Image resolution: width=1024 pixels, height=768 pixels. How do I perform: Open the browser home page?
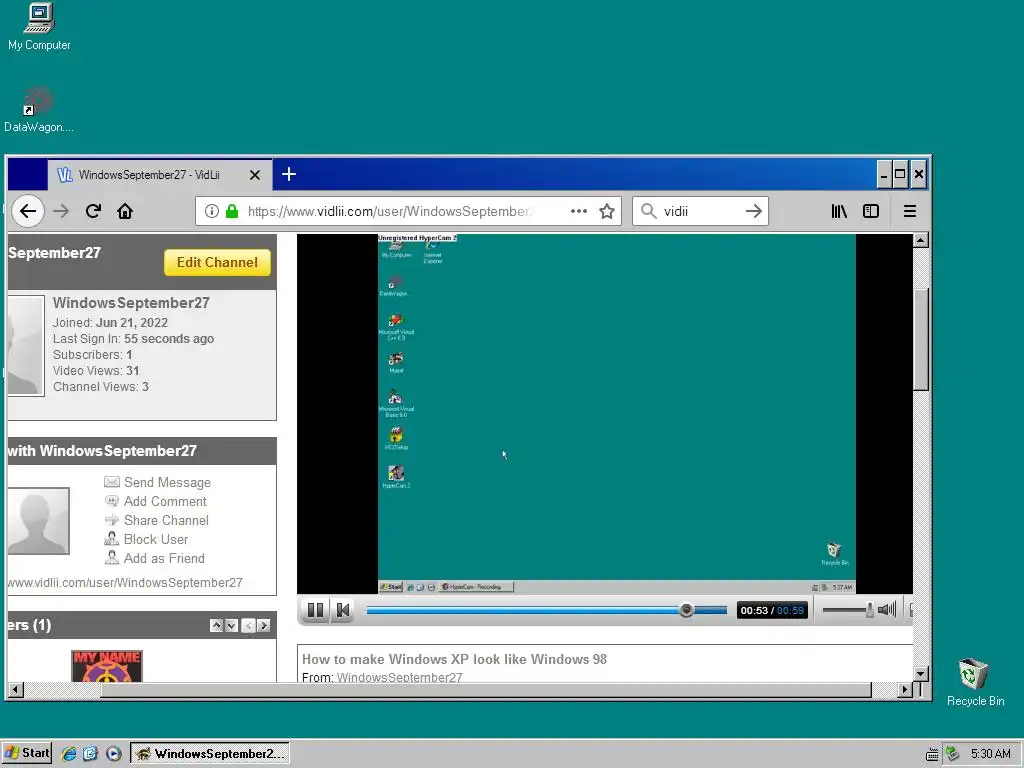pos(125,211)
